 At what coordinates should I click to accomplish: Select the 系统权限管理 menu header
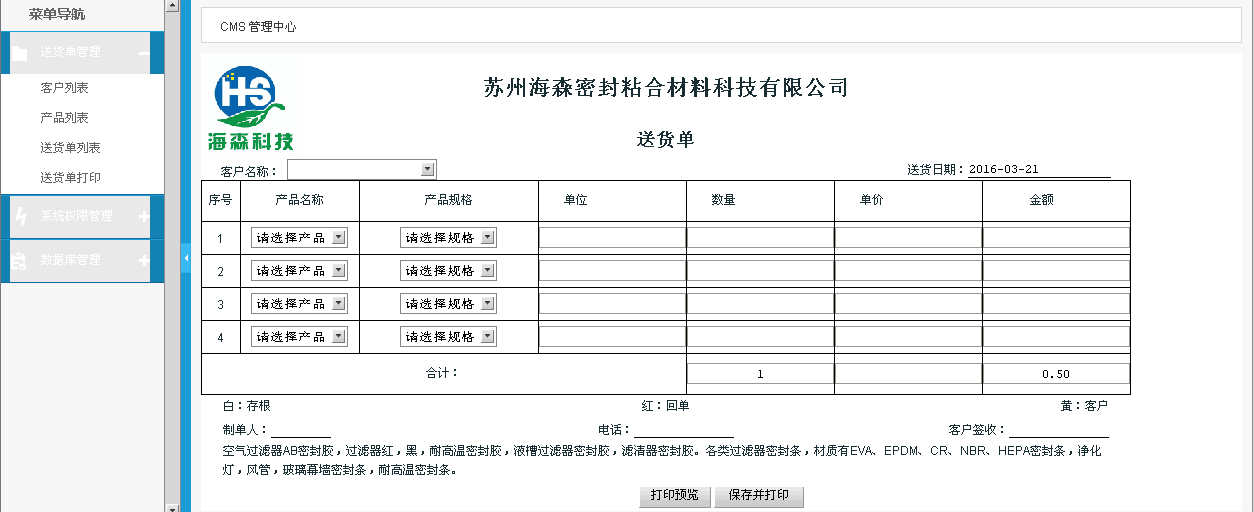pos(82,216)
